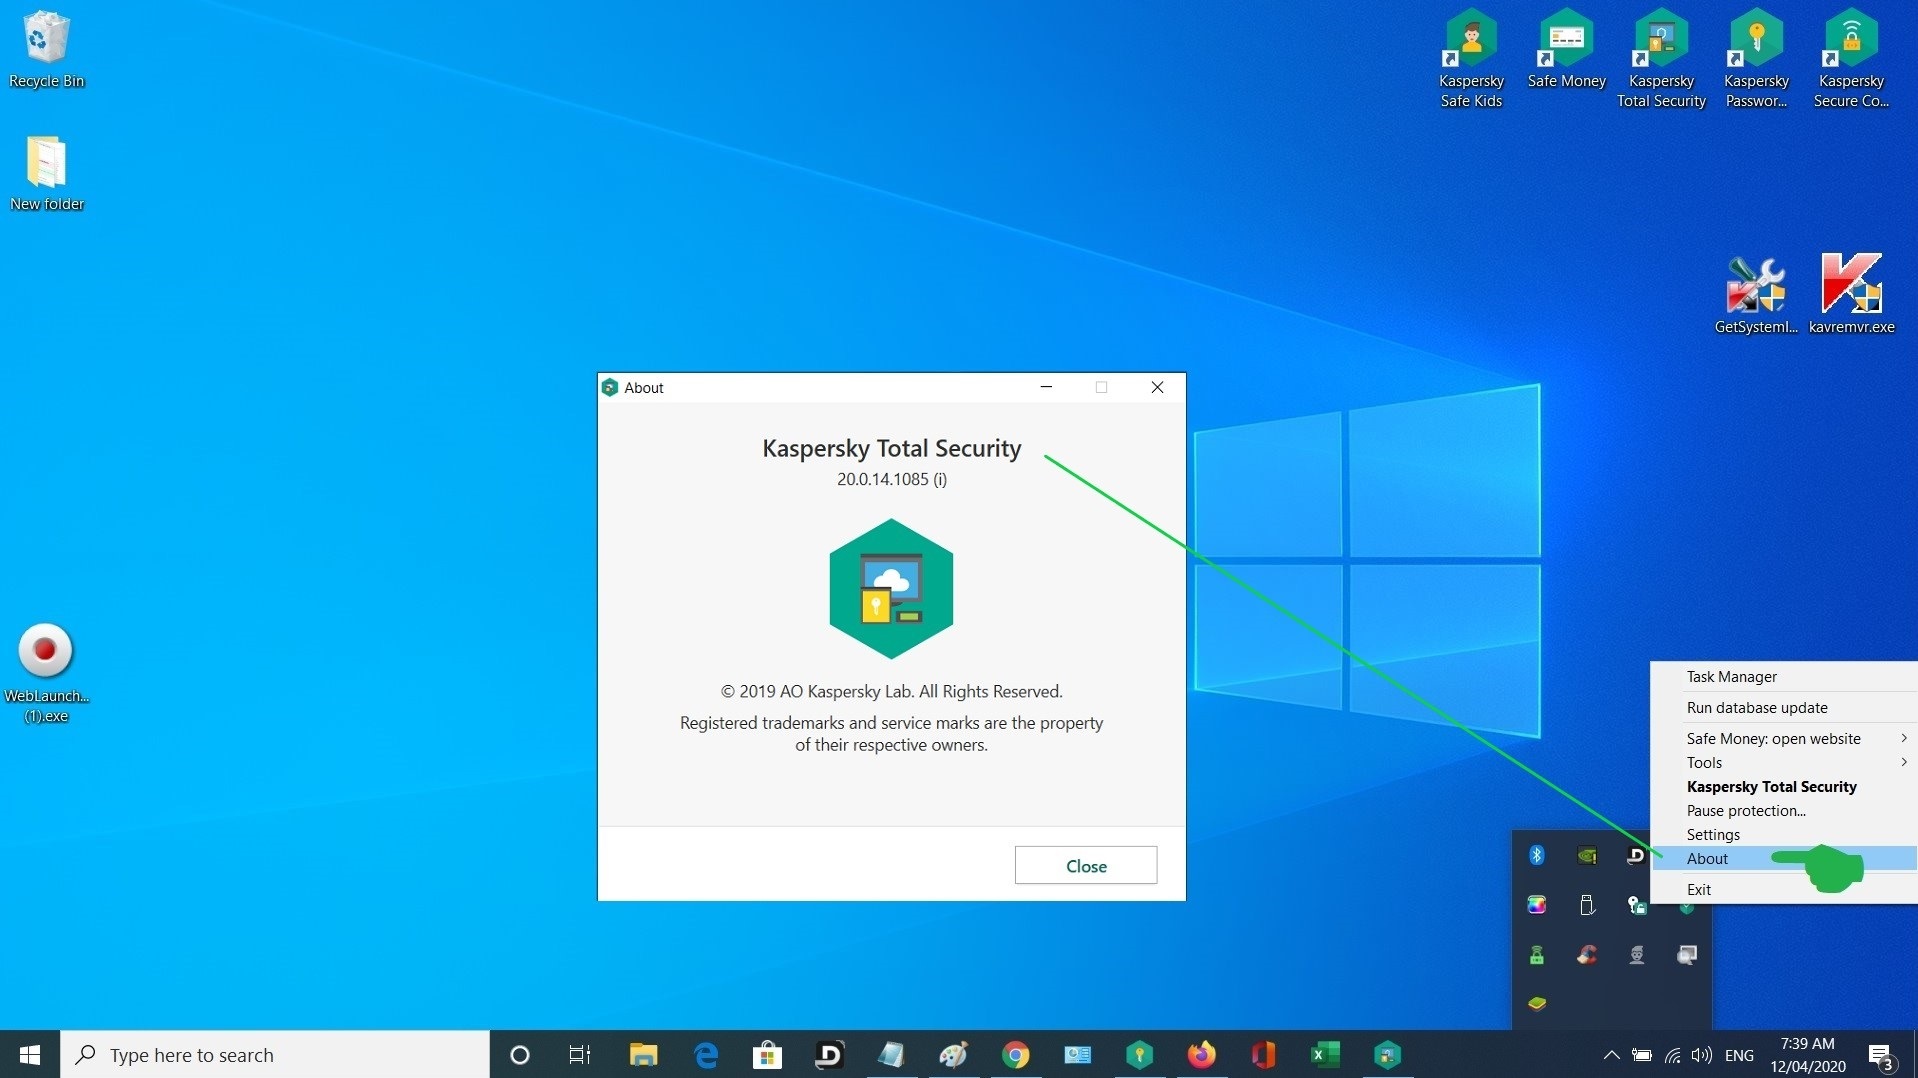Open the Recycle Bin desktop icon
1918x1078 pixels.
[46, 50]
